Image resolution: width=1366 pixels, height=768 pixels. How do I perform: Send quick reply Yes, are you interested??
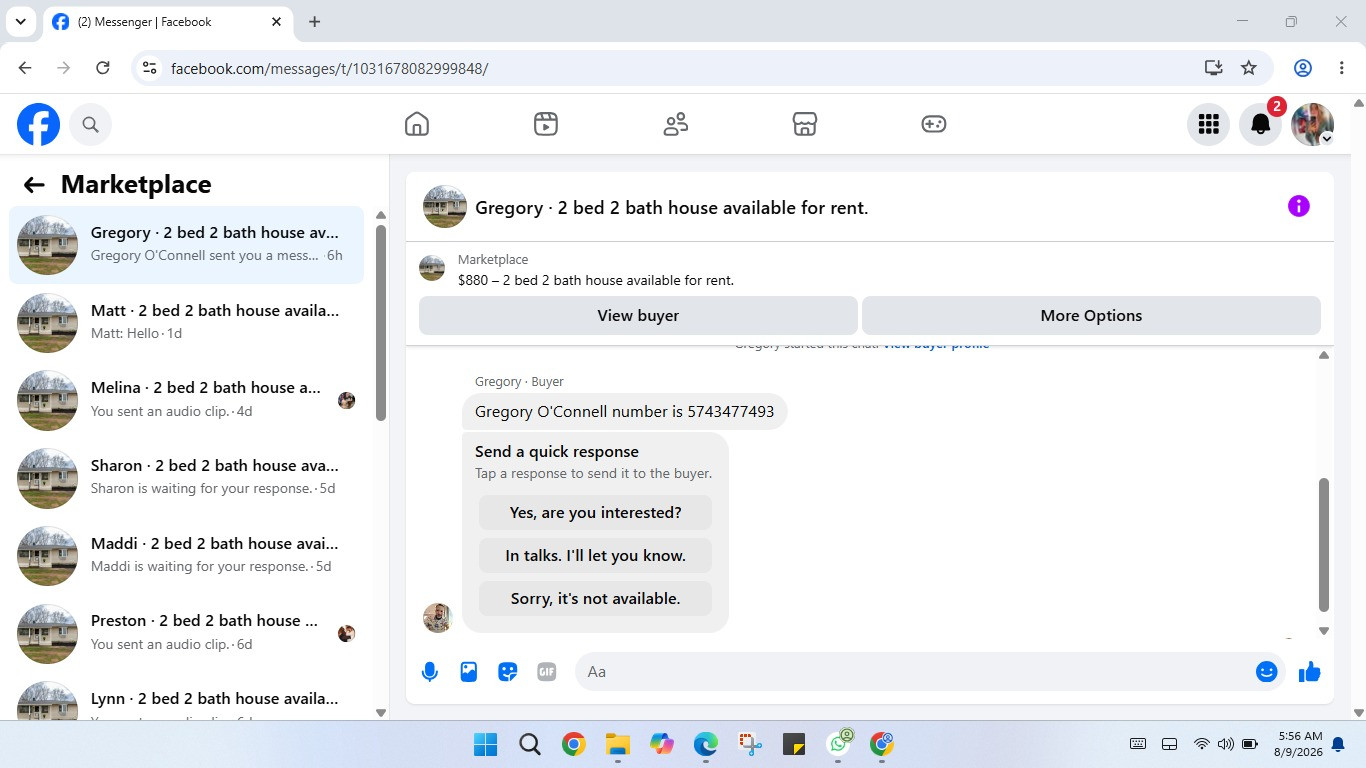pyautogui.click(x=595, y=513)
